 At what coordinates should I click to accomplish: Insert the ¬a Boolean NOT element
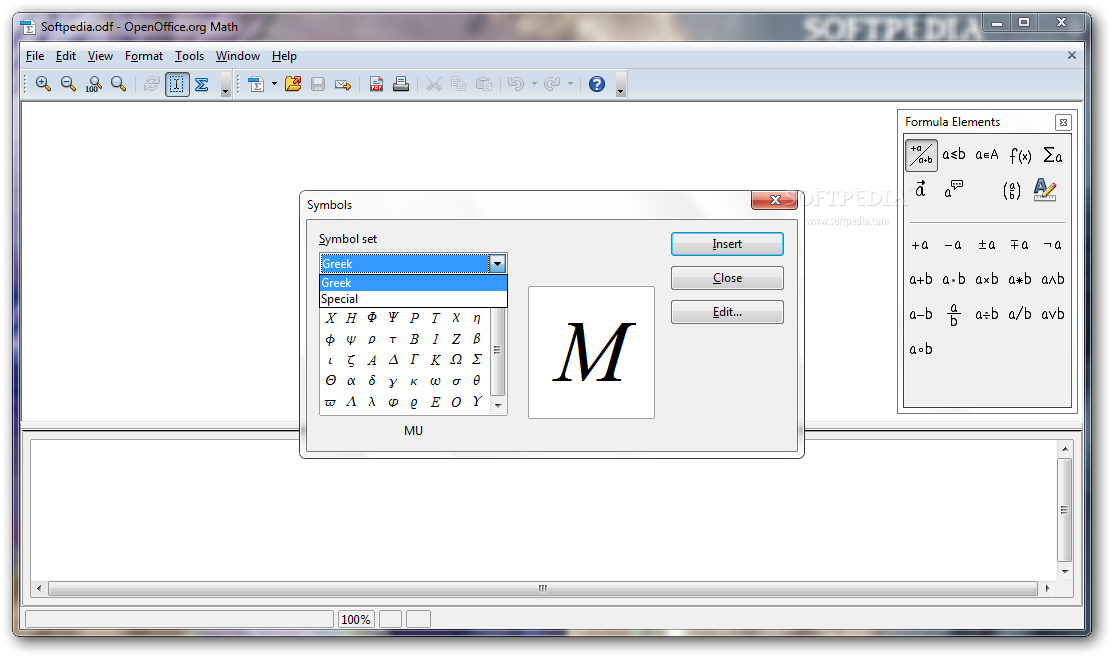1052,245
